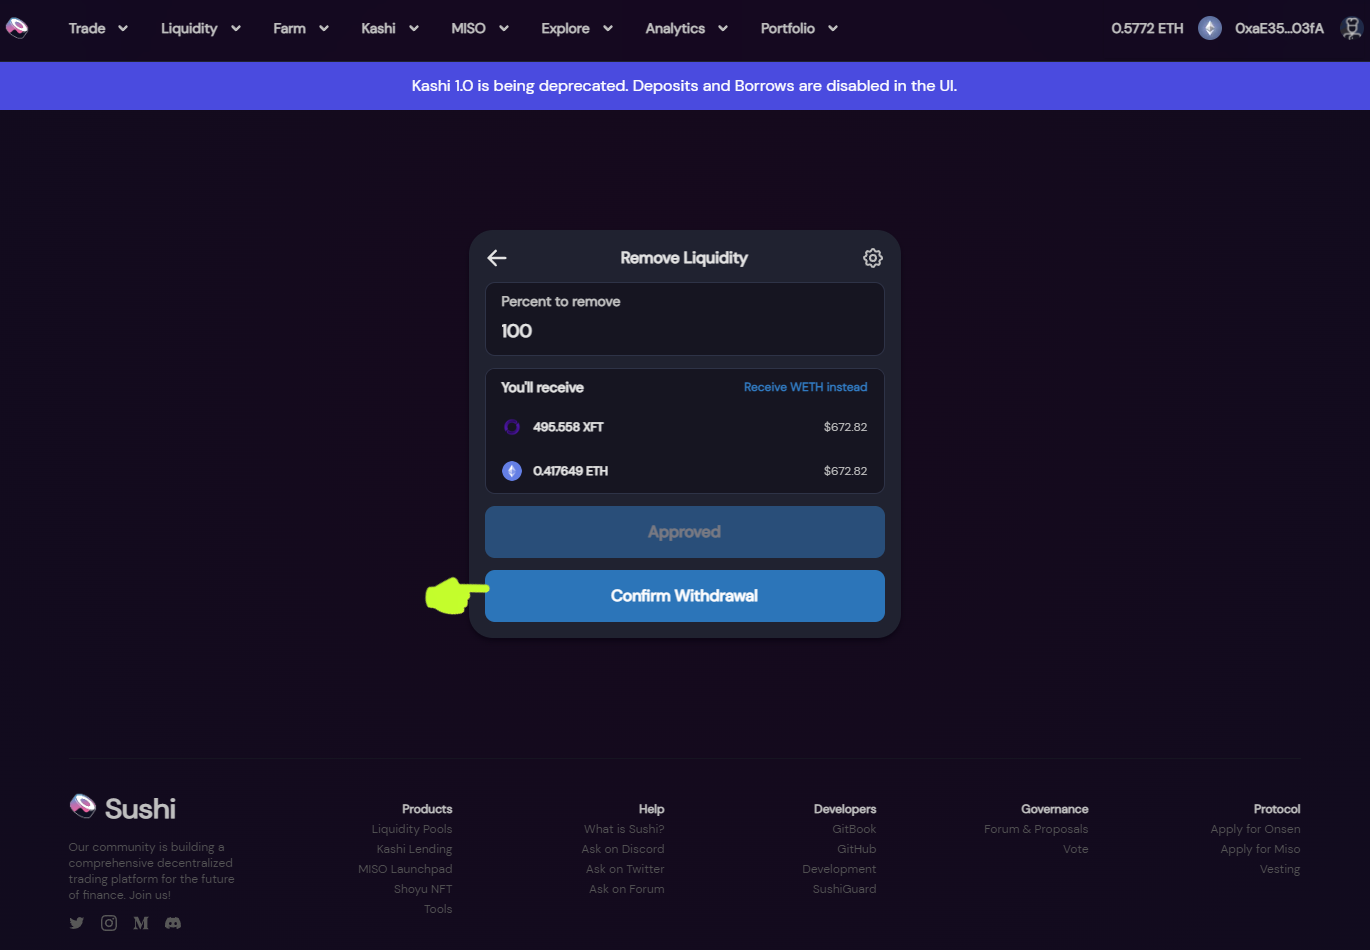Viewport: 1370px width, 950px height.
Task: Expand the Farm menu
Action: click(x=301, y=28)
